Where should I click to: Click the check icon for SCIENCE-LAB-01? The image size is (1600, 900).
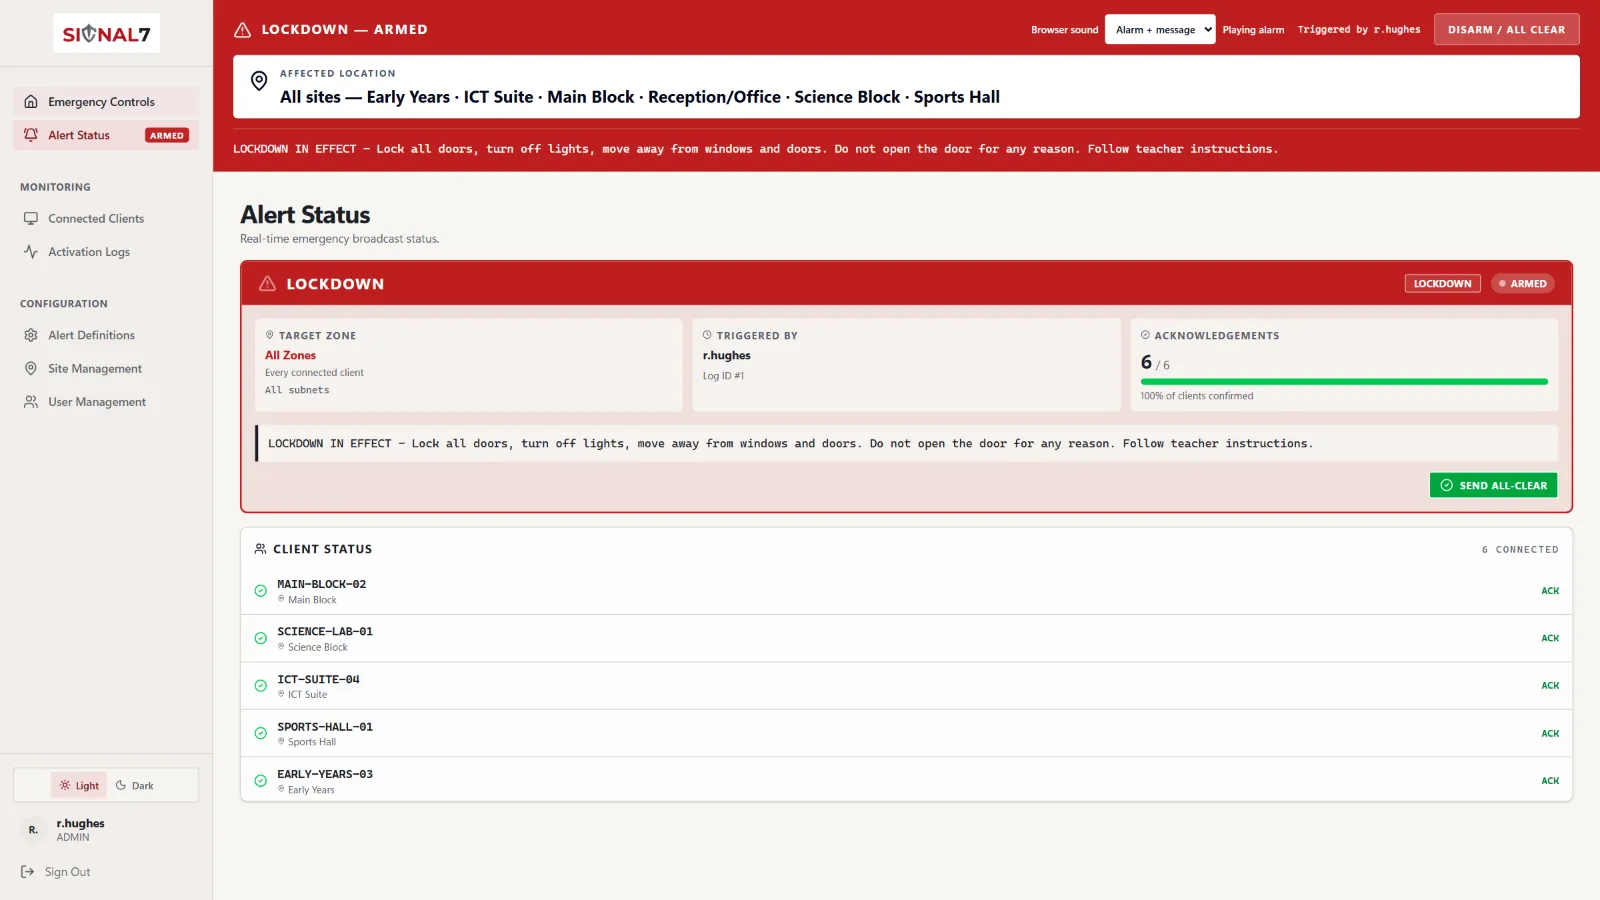click(260, 638)
